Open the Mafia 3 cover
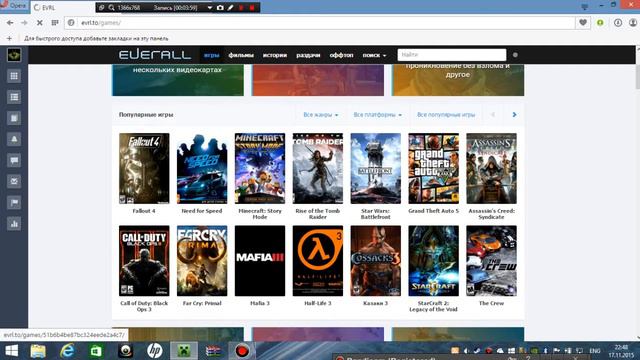 click(x=260, y=261)
